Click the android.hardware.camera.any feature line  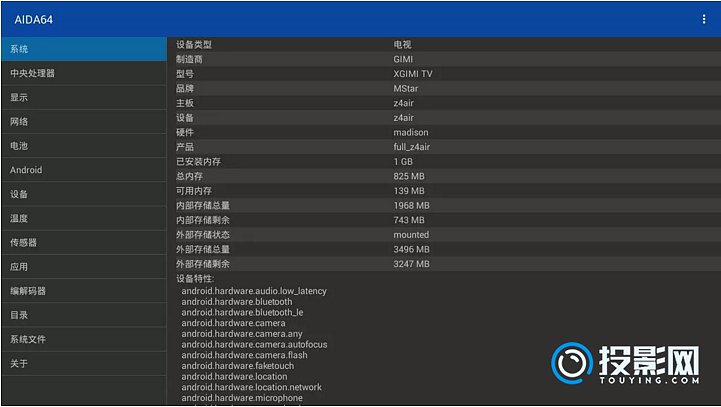click(x=242, y=334)
